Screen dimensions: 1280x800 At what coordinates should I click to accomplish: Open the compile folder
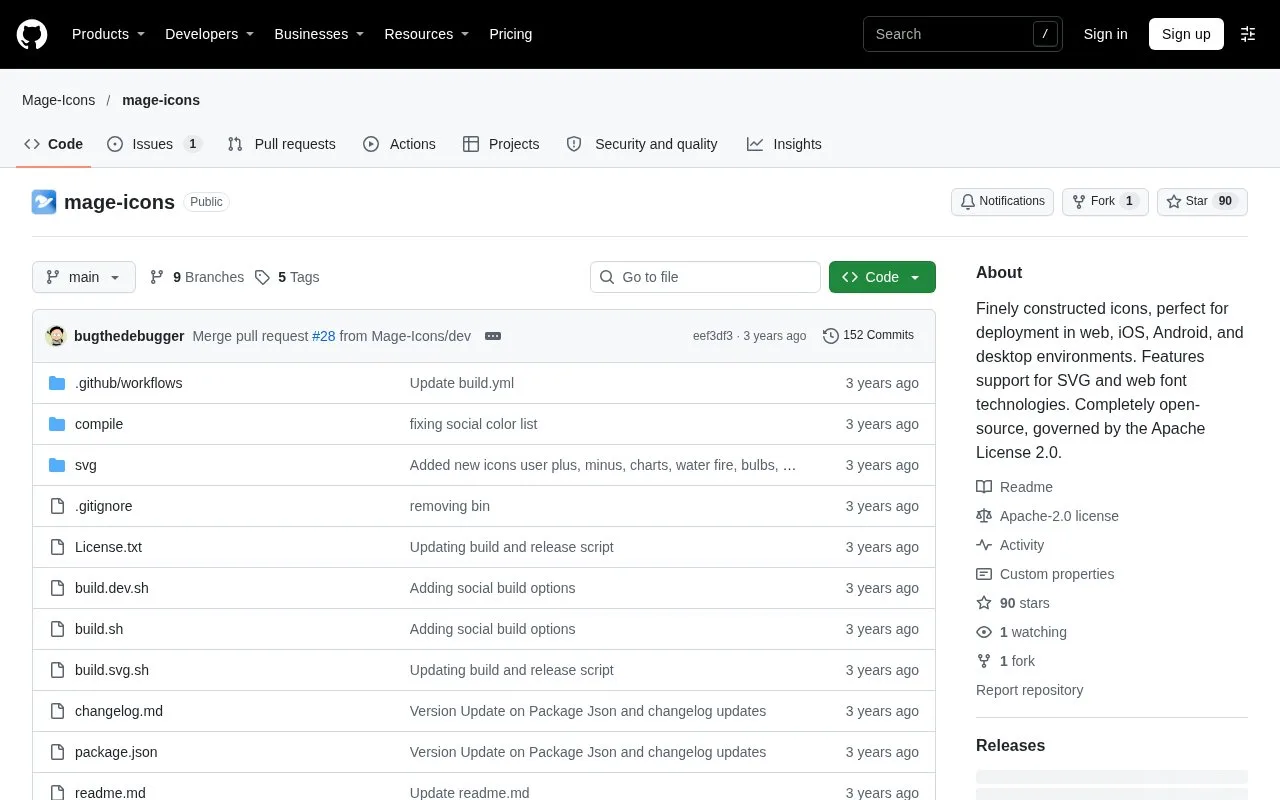pyautogui.click(x=99, y=424)
